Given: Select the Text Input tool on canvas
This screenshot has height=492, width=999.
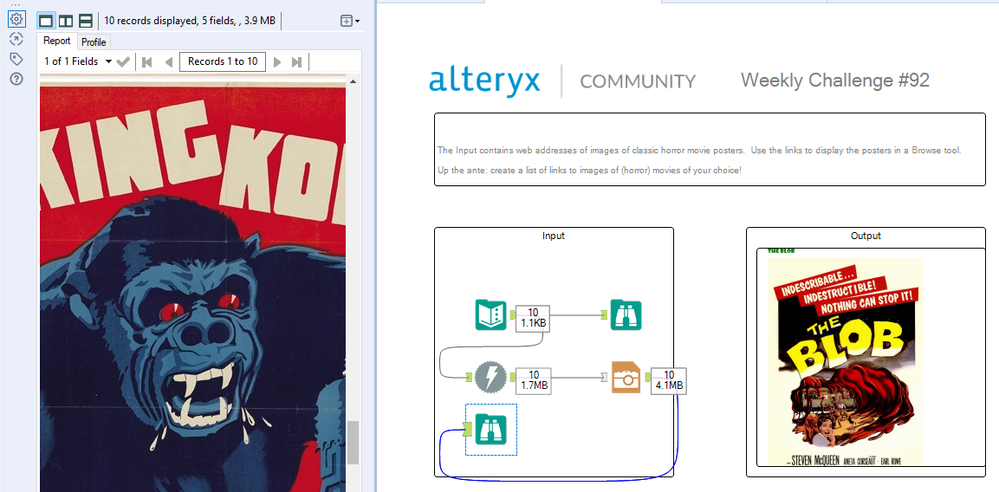Looking at the screenshot, I should pos(491,314).
